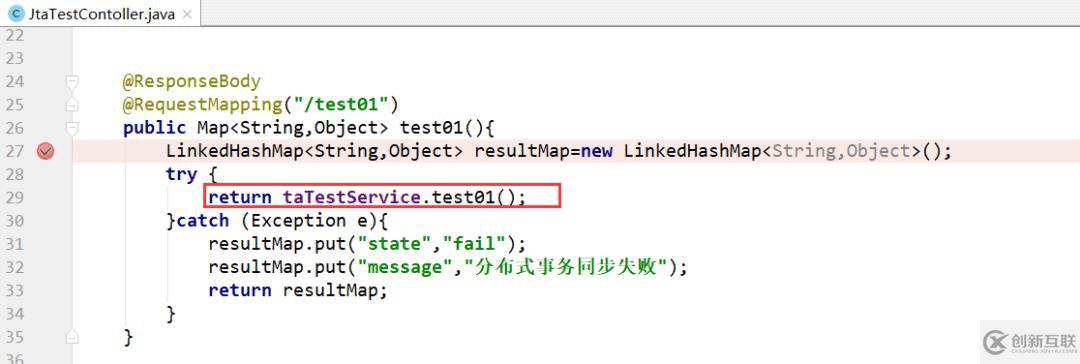Click line number 33 in the gutter
The height and width of the screenshot is (364, 1080).
coord(14,290)
